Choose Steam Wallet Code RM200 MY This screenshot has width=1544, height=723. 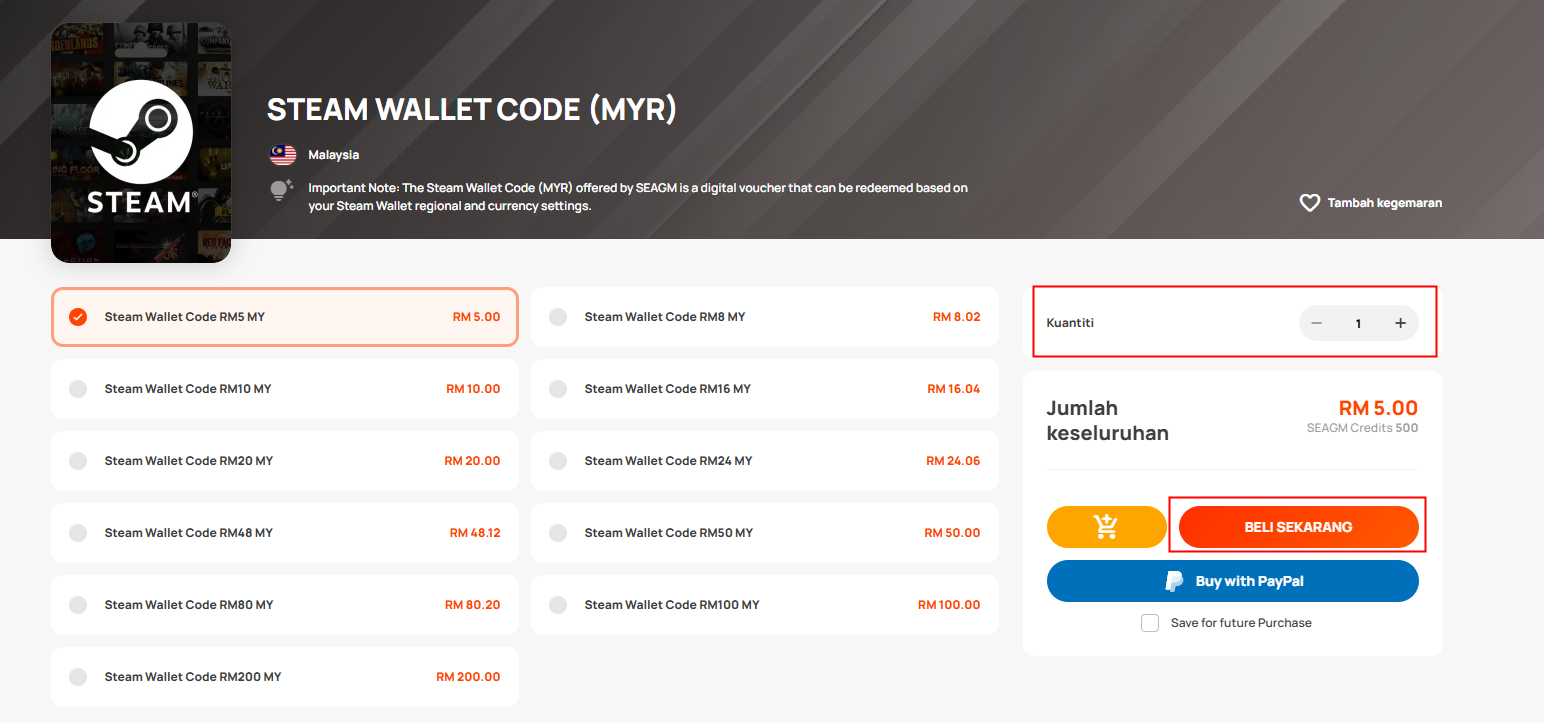click(x=285, y=677)
